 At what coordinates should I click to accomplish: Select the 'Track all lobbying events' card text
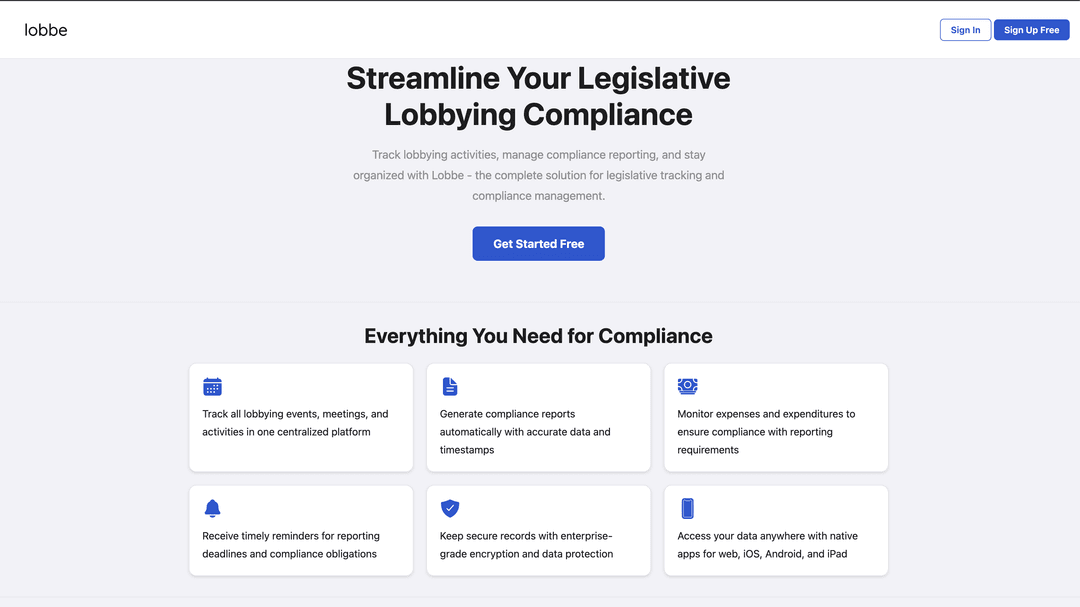click(295, 423)
